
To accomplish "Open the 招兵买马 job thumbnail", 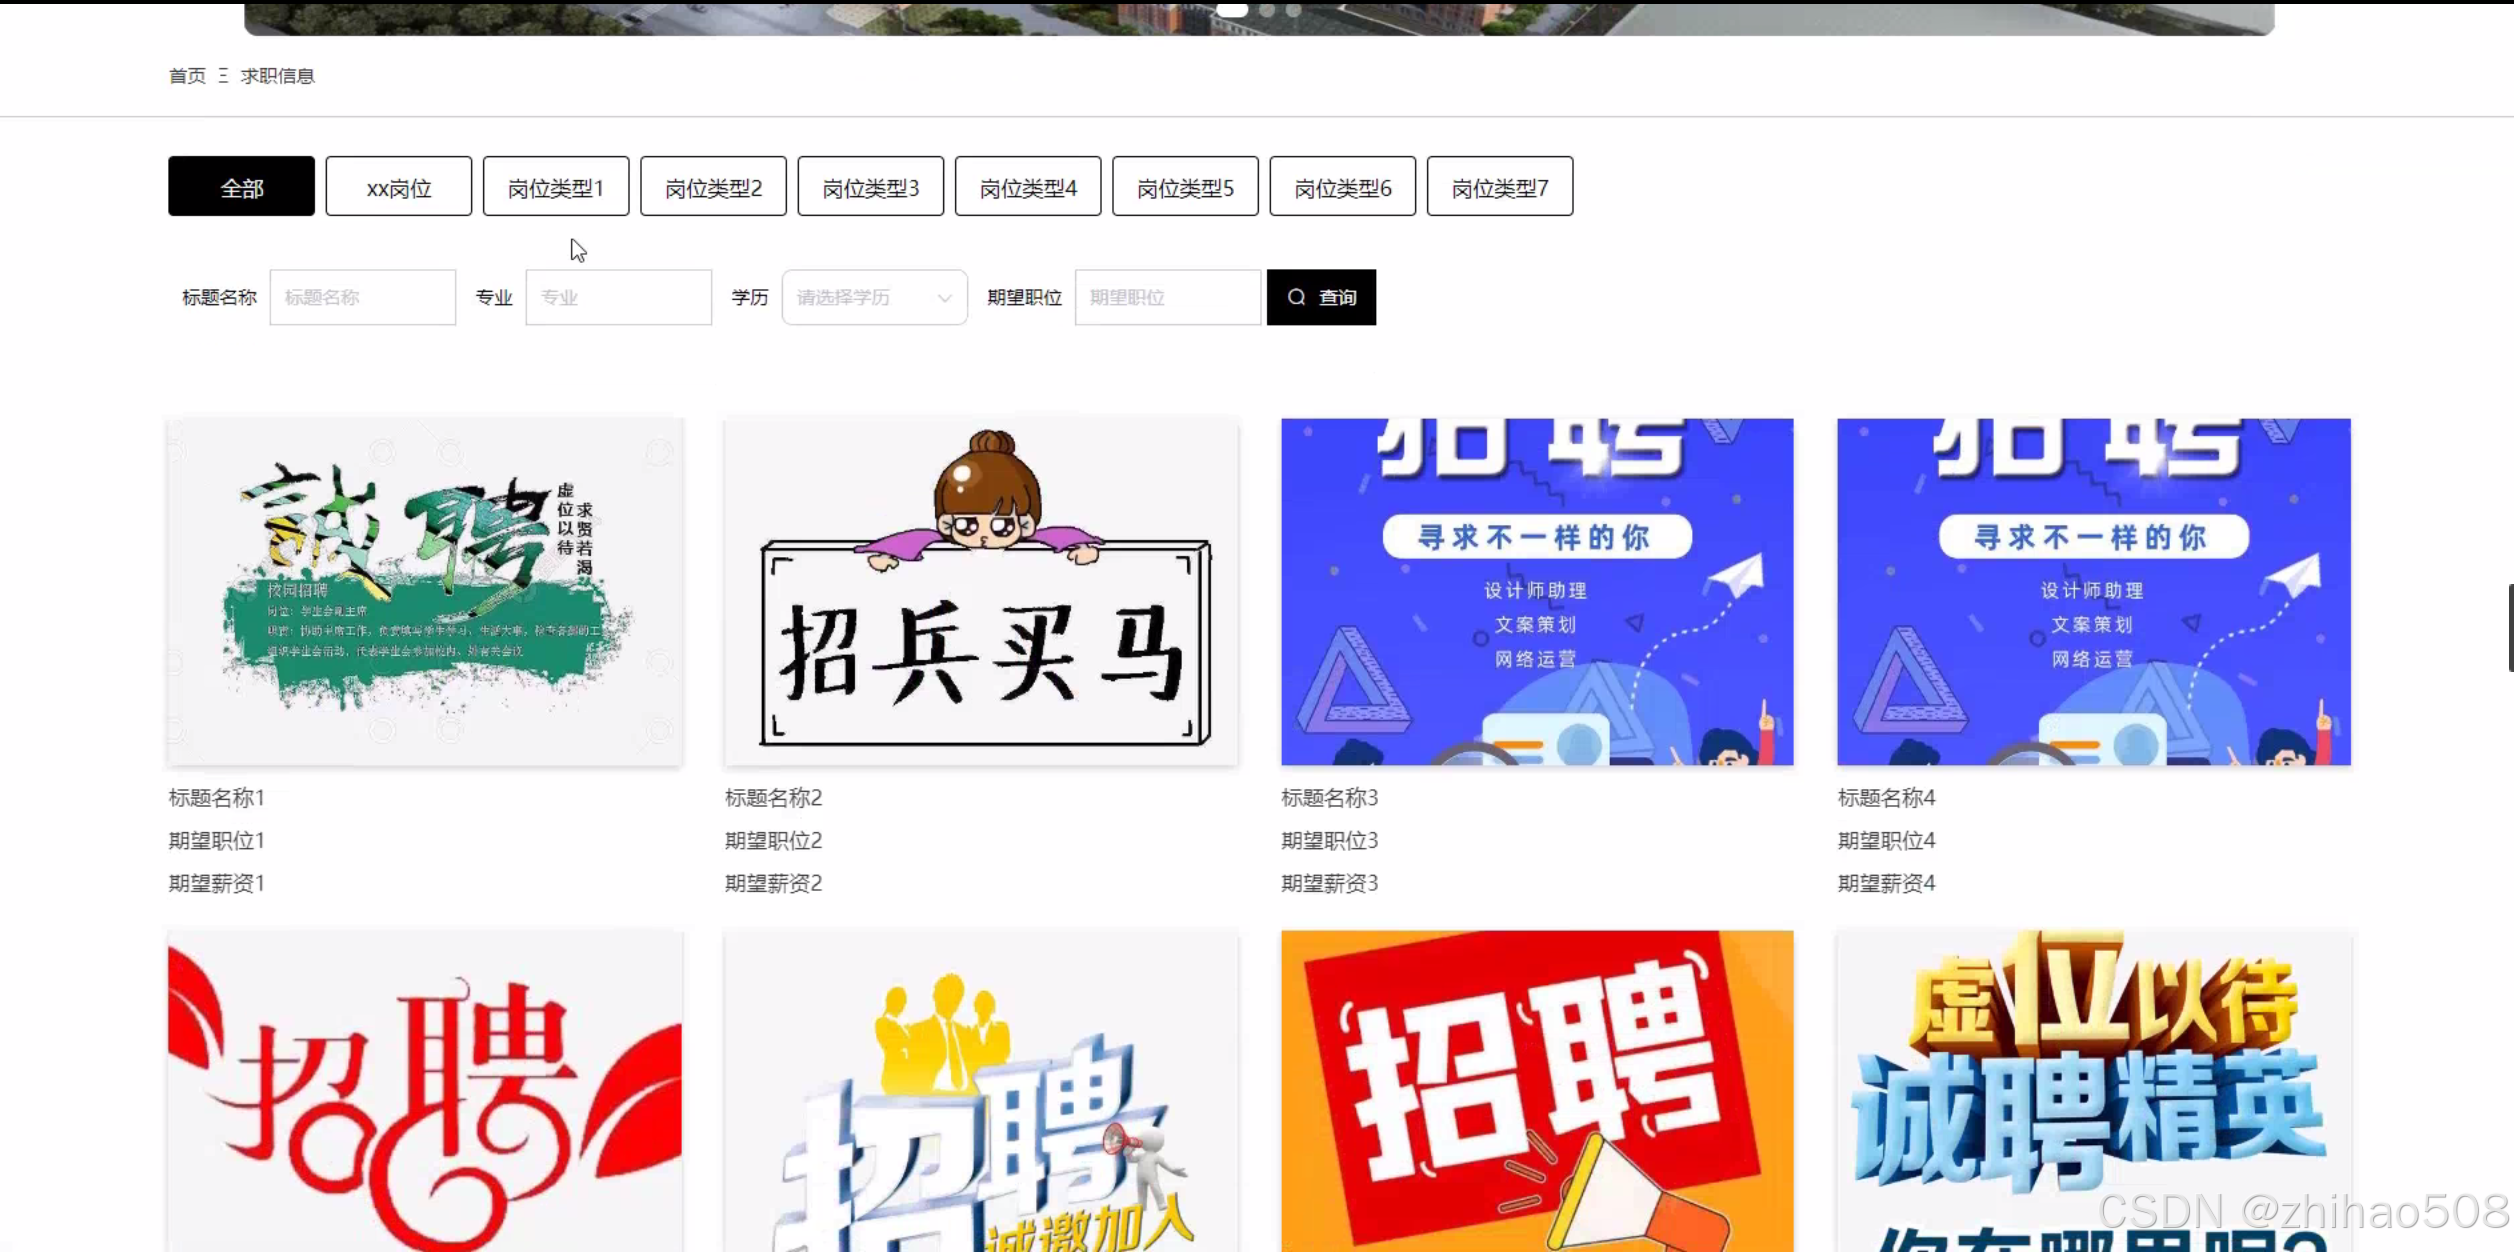I will click(x=981, y=592).
